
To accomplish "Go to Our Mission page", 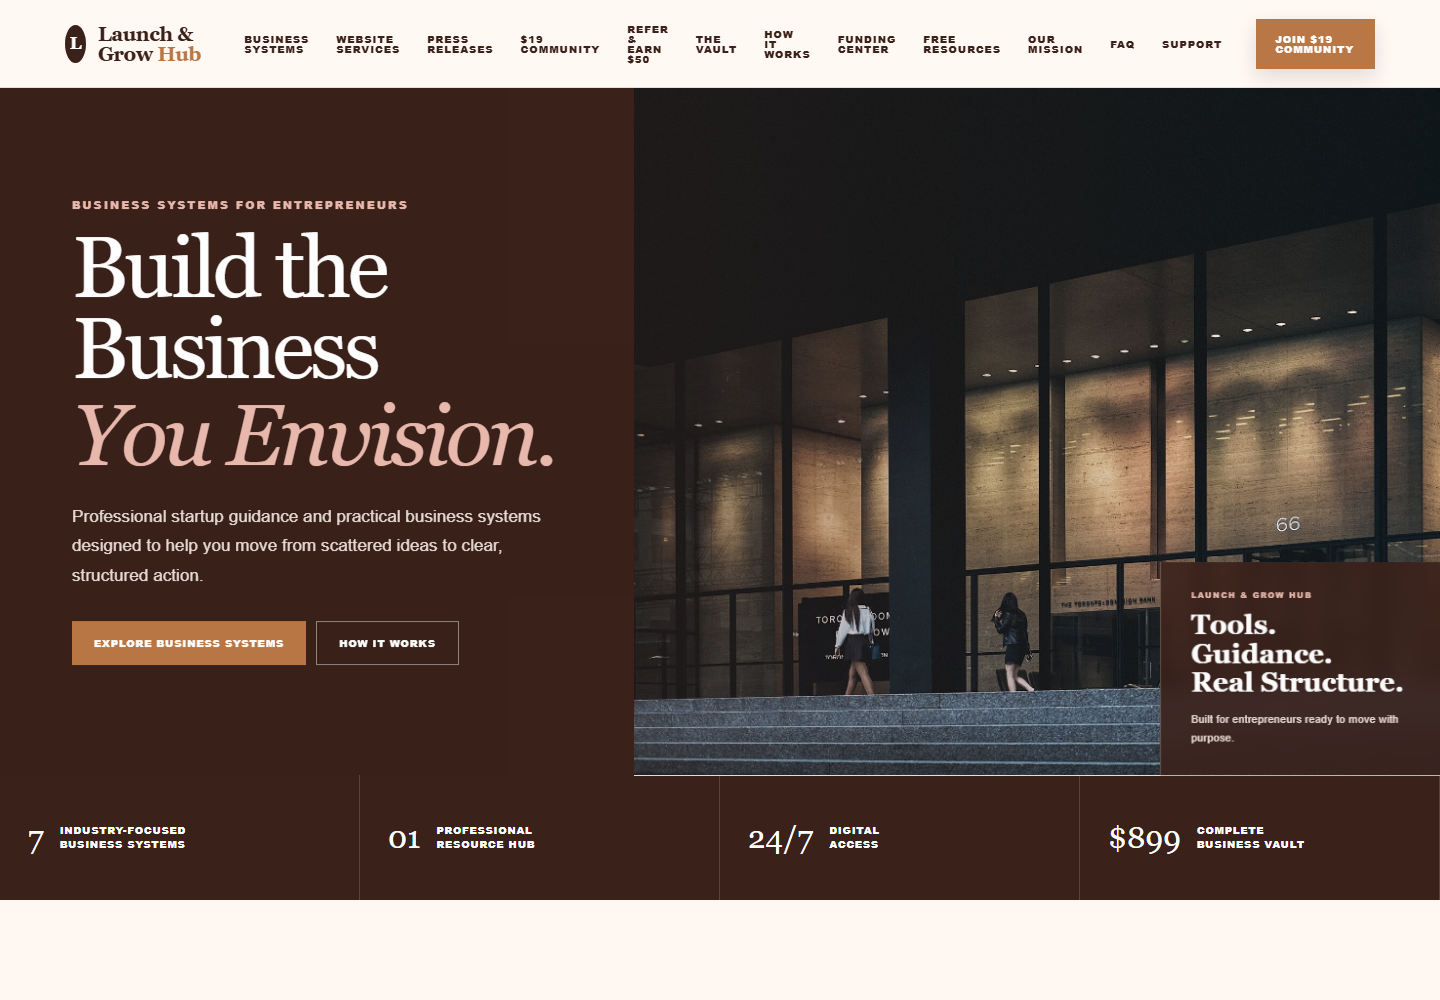I will (x=1055, y=44).
